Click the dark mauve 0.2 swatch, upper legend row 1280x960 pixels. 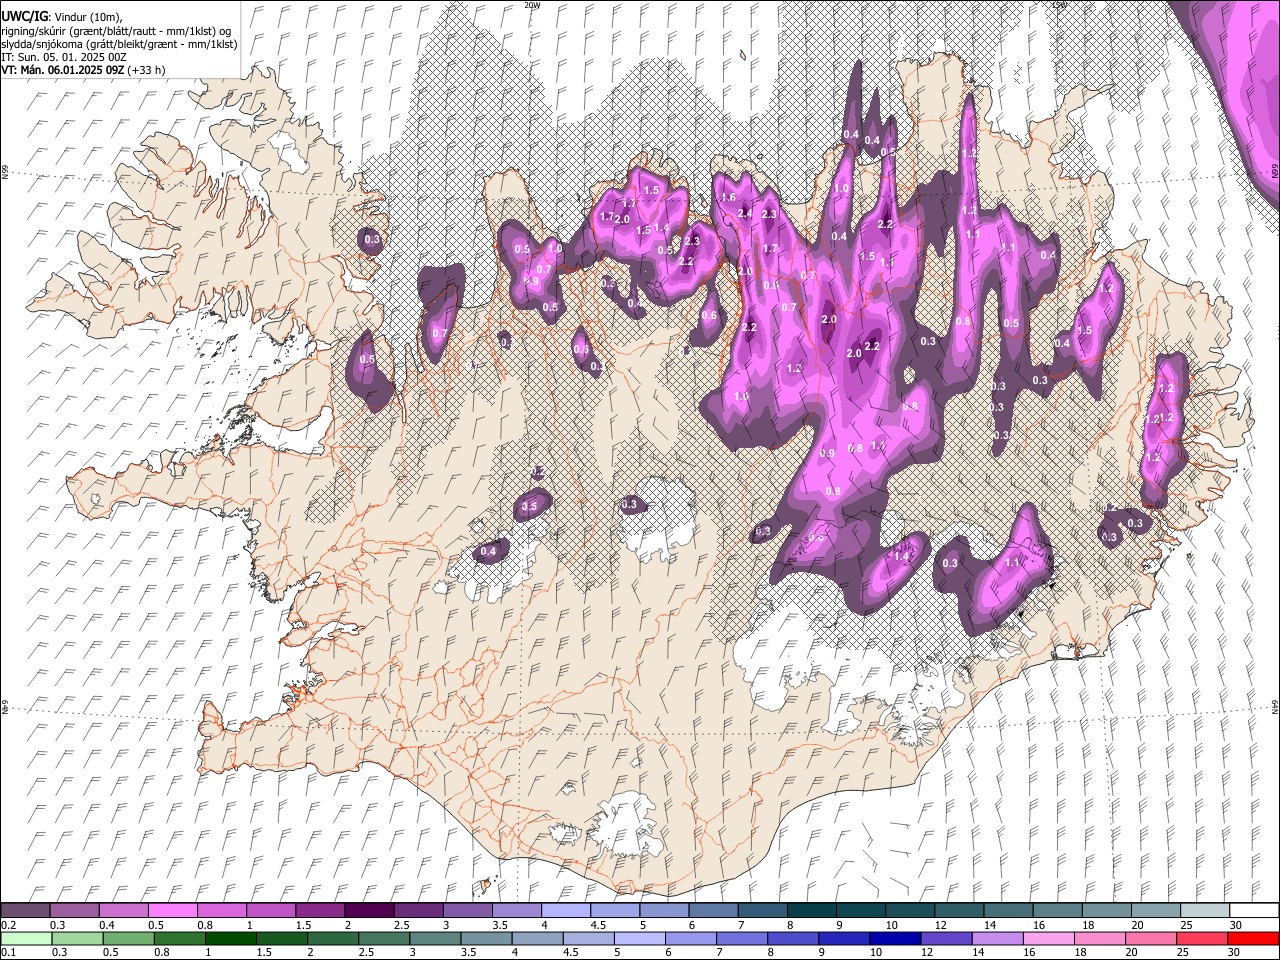click(26, 910)
